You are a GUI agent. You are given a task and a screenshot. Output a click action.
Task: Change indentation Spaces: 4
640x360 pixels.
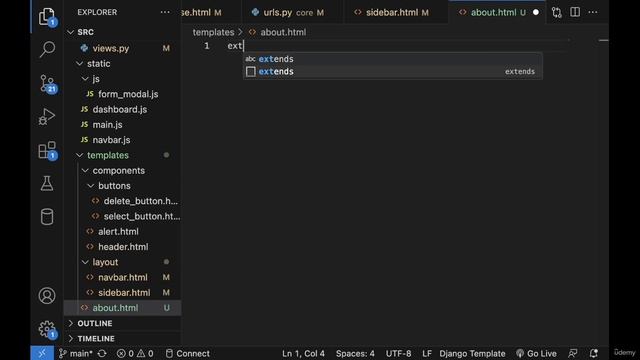(x=355, y=353)
